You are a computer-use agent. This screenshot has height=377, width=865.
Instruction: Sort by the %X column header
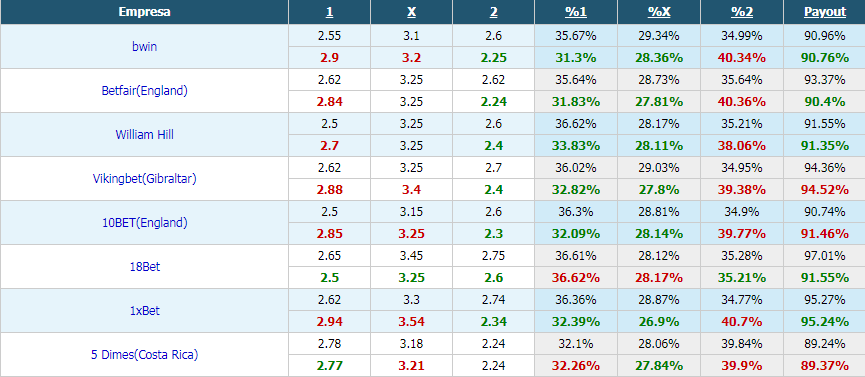pyautogui.click(x=659, y=12)
